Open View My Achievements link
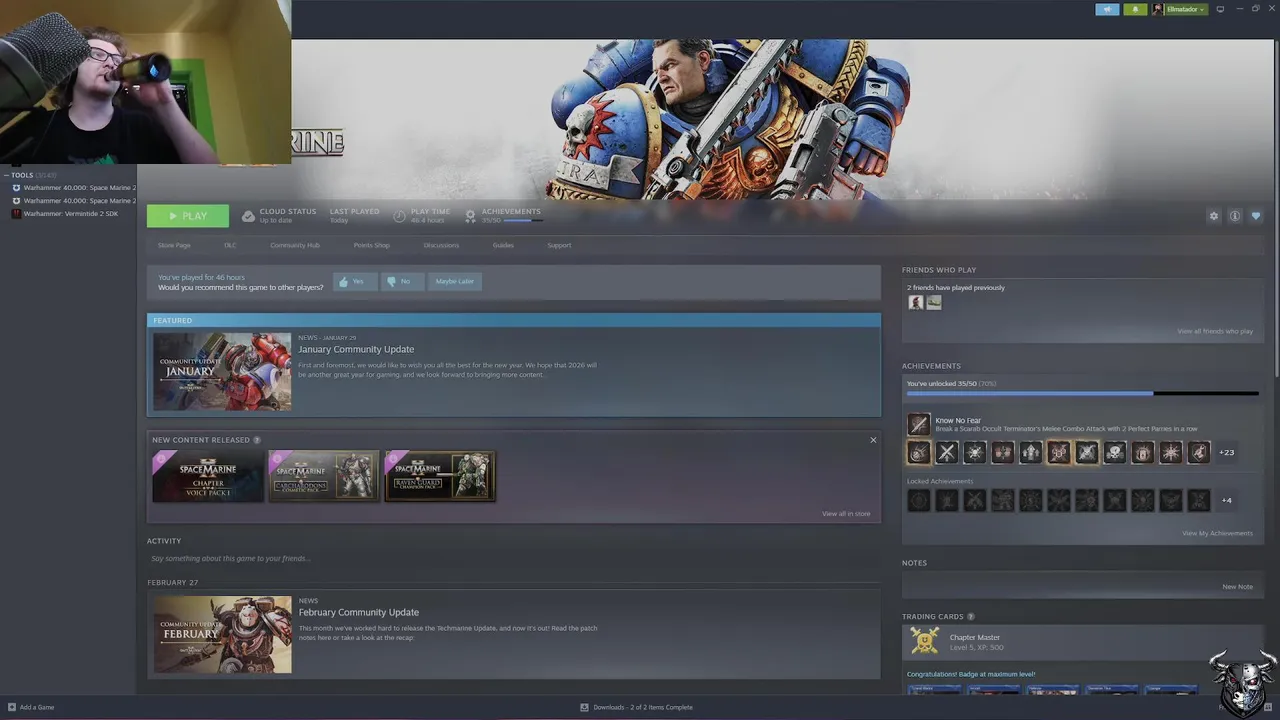The height and width of the screenshot is (720, 1280). pos(1217,533)
